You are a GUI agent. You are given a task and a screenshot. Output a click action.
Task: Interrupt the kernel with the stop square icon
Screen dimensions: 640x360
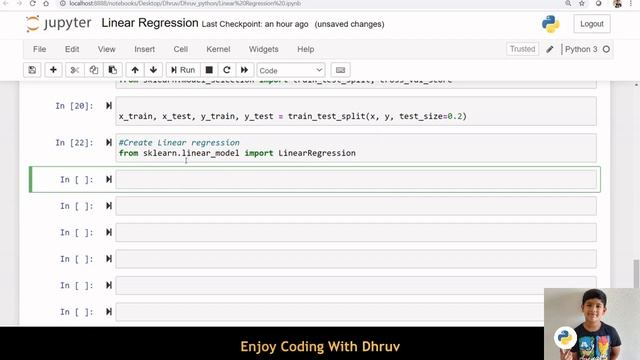[x=209, y=70]
